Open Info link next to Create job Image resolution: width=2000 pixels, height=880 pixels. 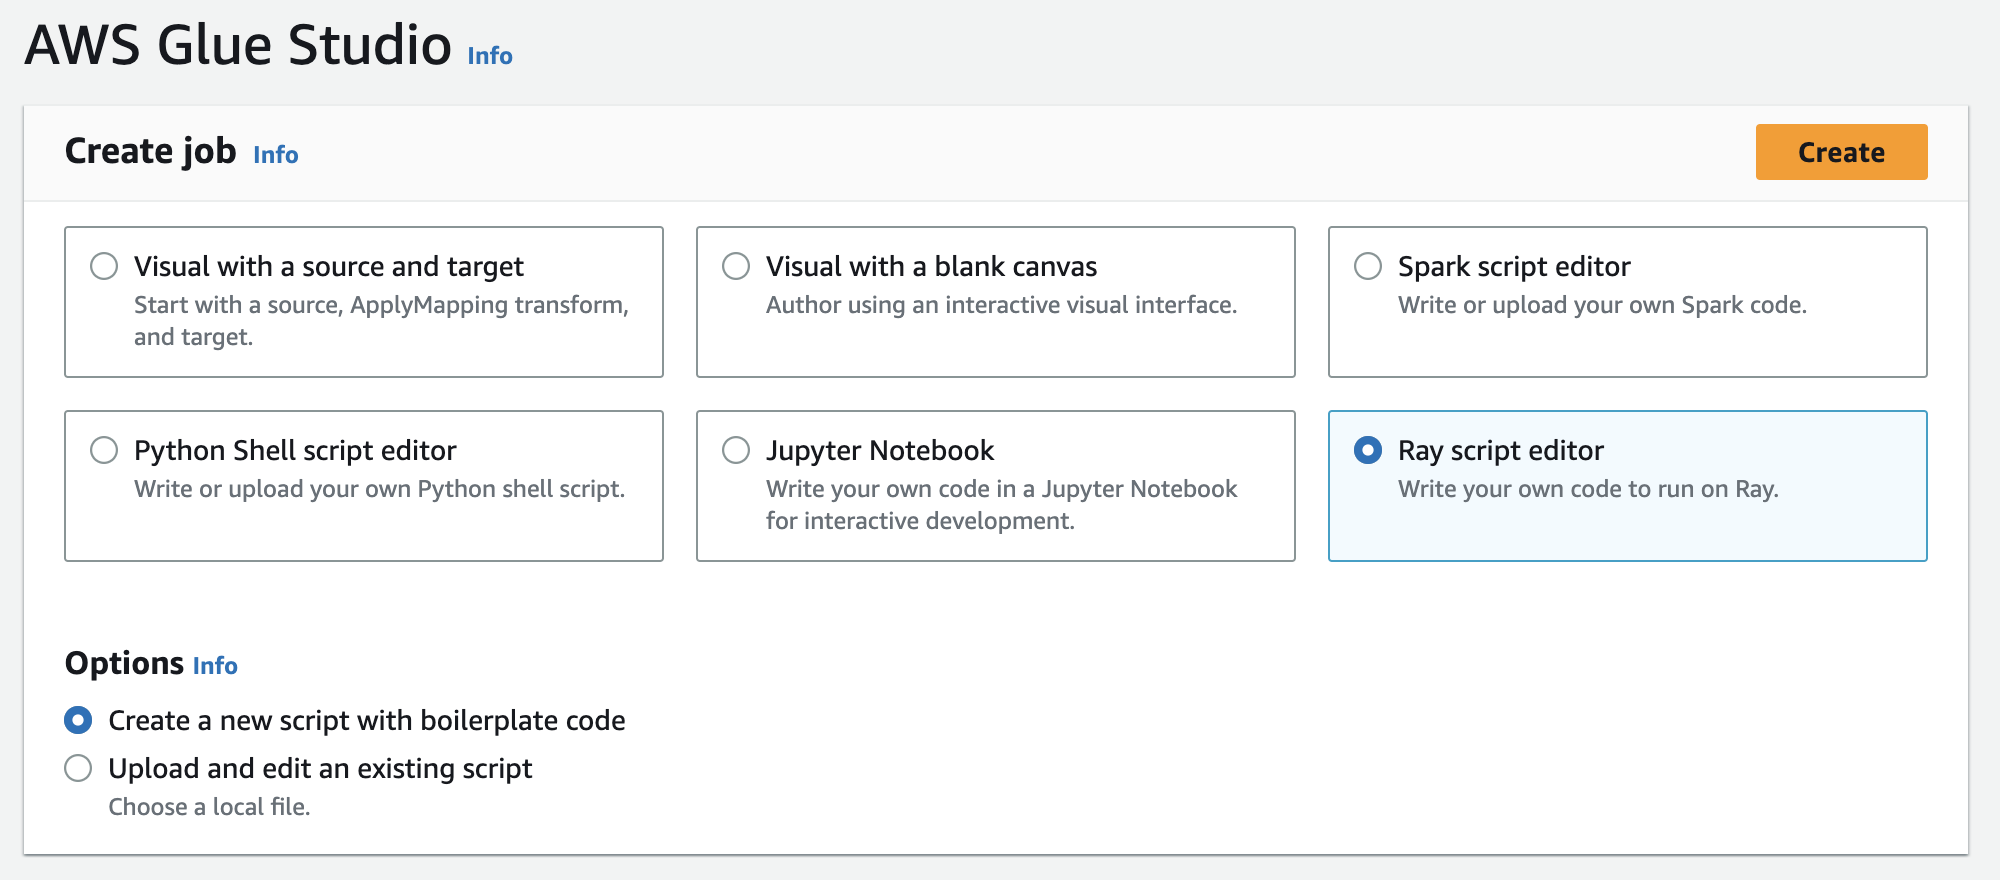275,155
